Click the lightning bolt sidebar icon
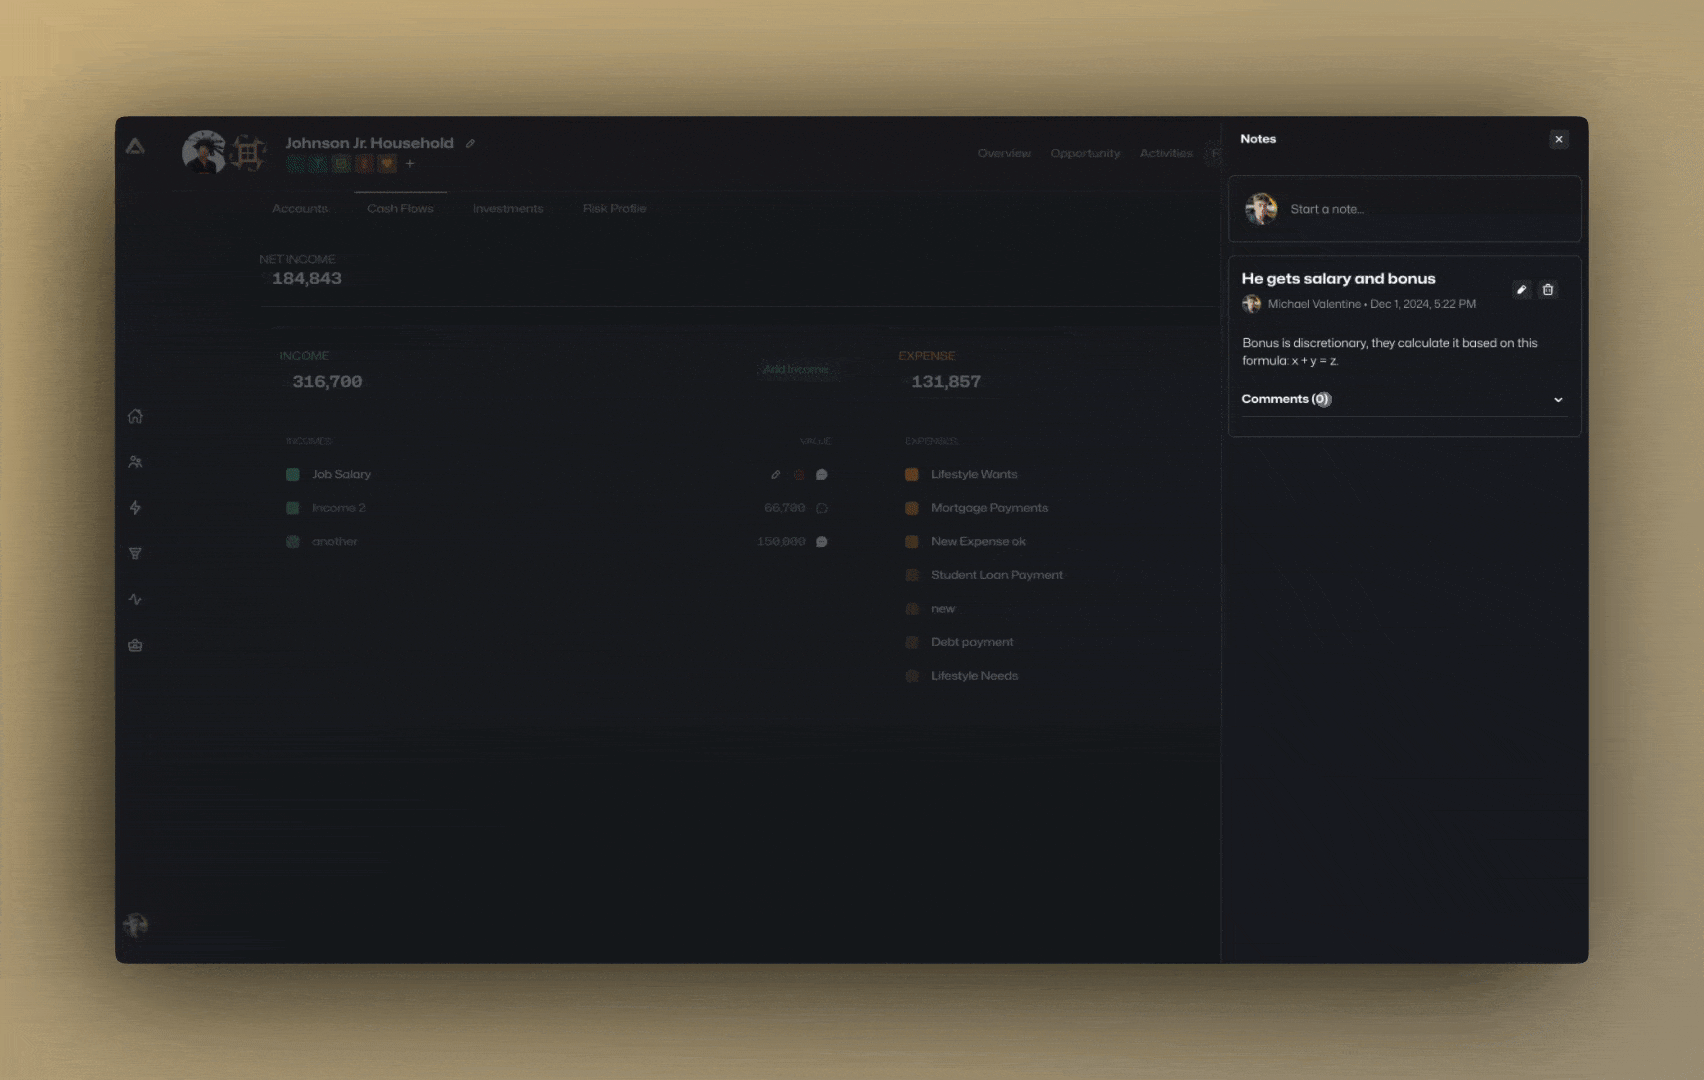Viewport: 1704px width, 1080px height. pos(135,508)
